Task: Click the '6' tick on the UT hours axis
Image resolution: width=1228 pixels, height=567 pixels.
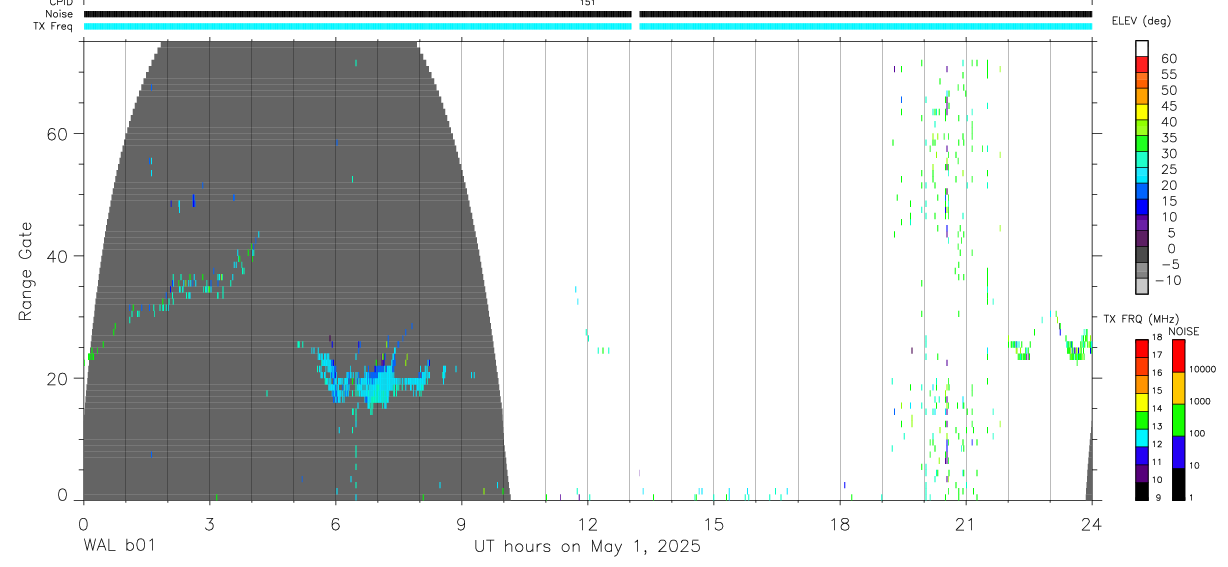Action: [x=335, y=524]
